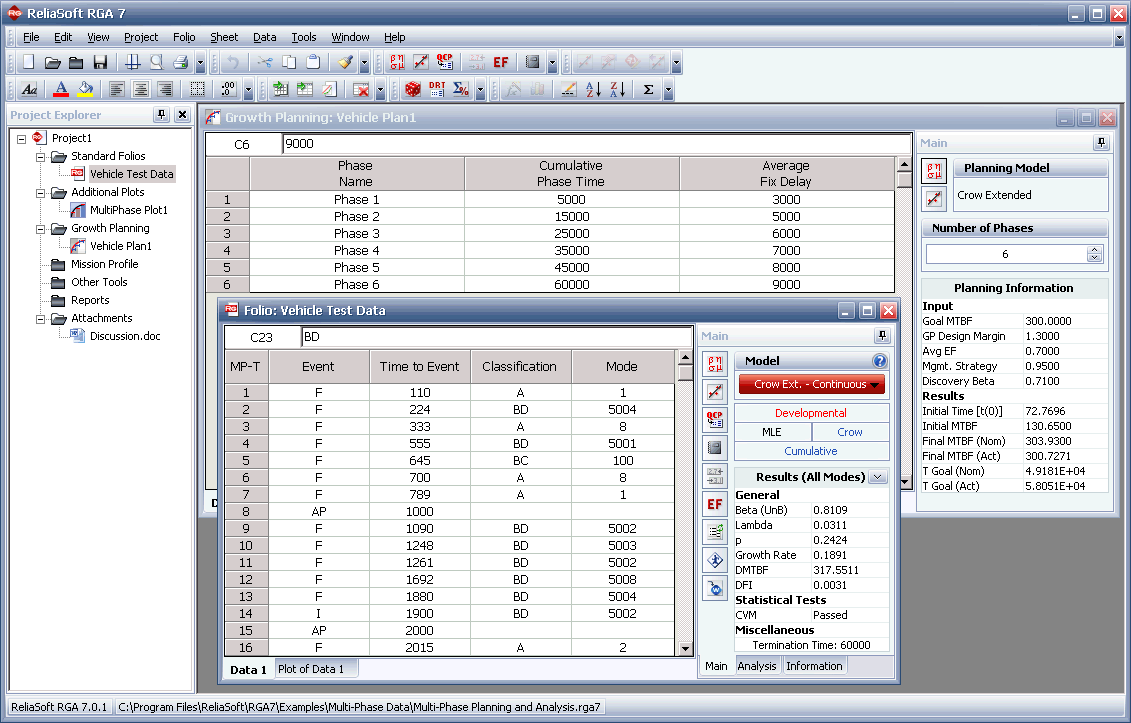Image resolution: width=1131 pixels, height=723 pixels.
Task: Select MultiPhase Plot1 in the project tree
Action: 128,210
